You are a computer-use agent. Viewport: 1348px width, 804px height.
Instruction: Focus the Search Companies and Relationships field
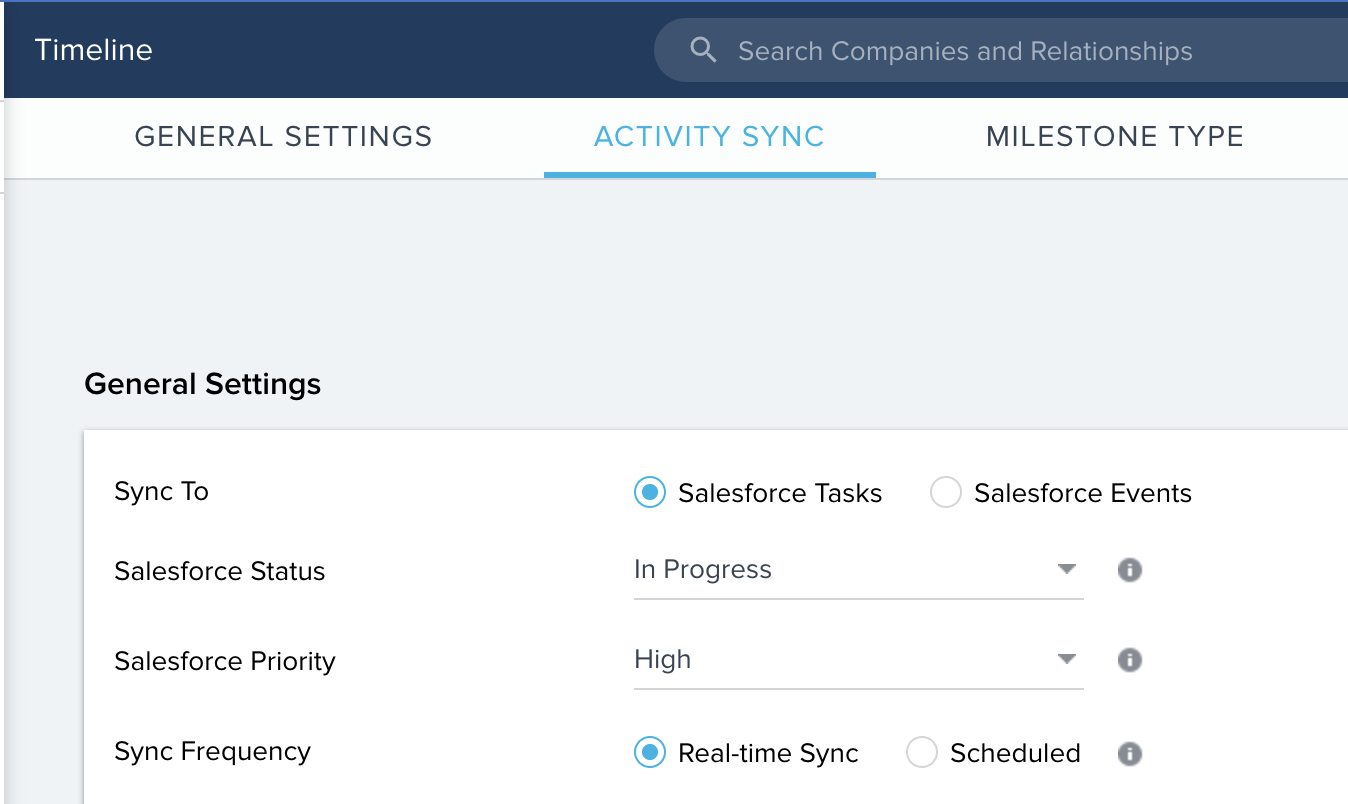pyautogui.click(x=1001, y=51)
